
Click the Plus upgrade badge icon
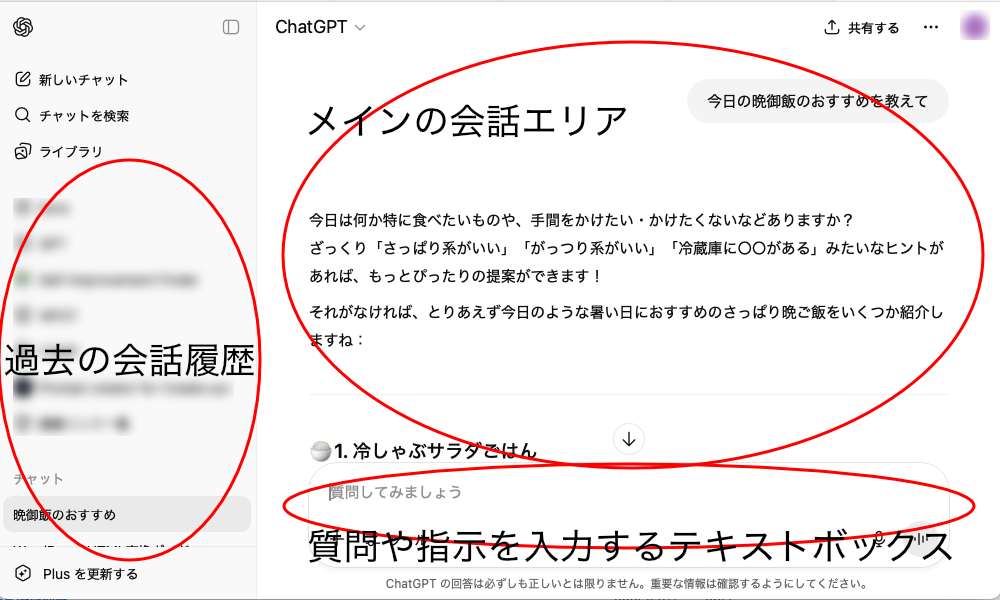pos(23,573)
